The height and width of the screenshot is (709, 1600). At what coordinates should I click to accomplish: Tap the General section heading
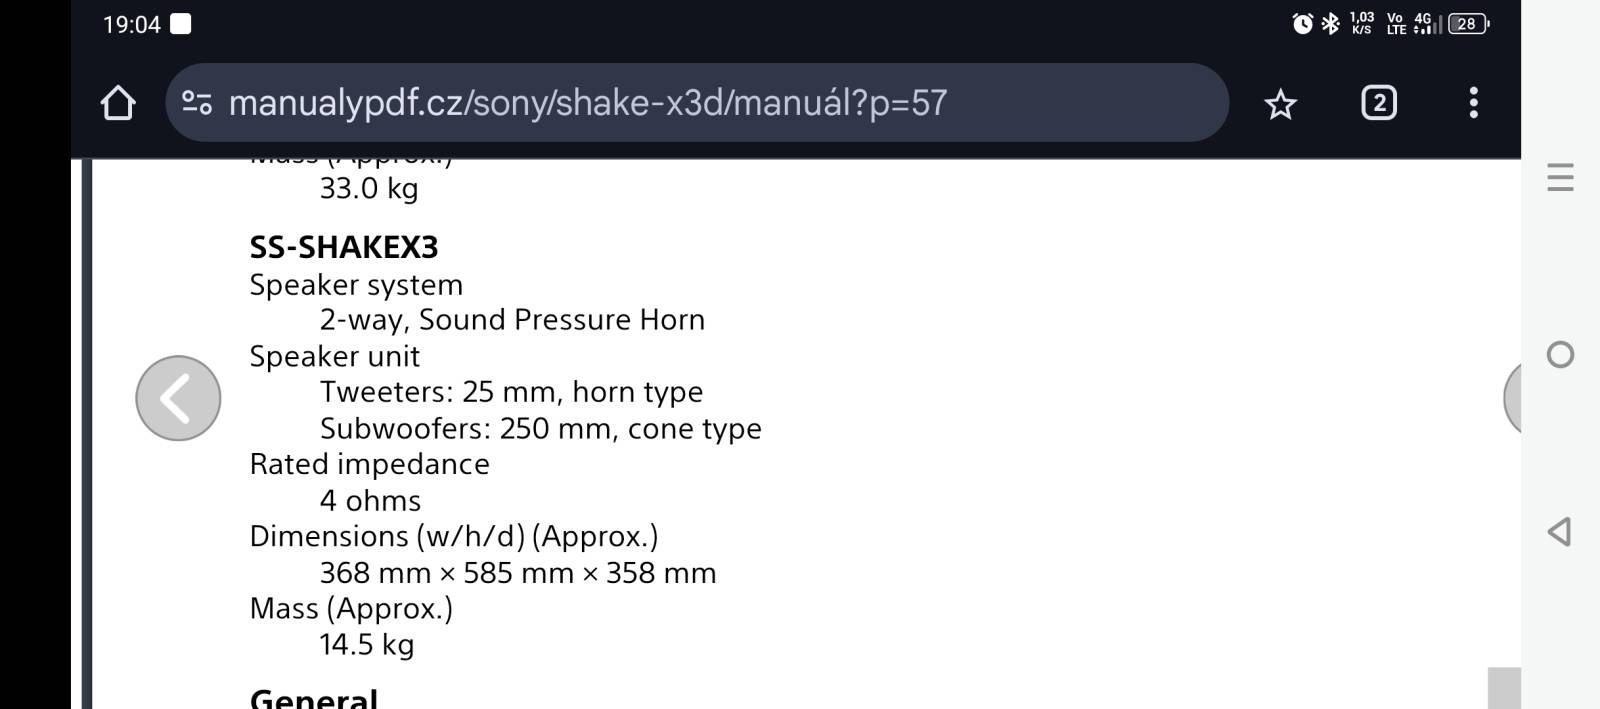(x=314, y=697)
